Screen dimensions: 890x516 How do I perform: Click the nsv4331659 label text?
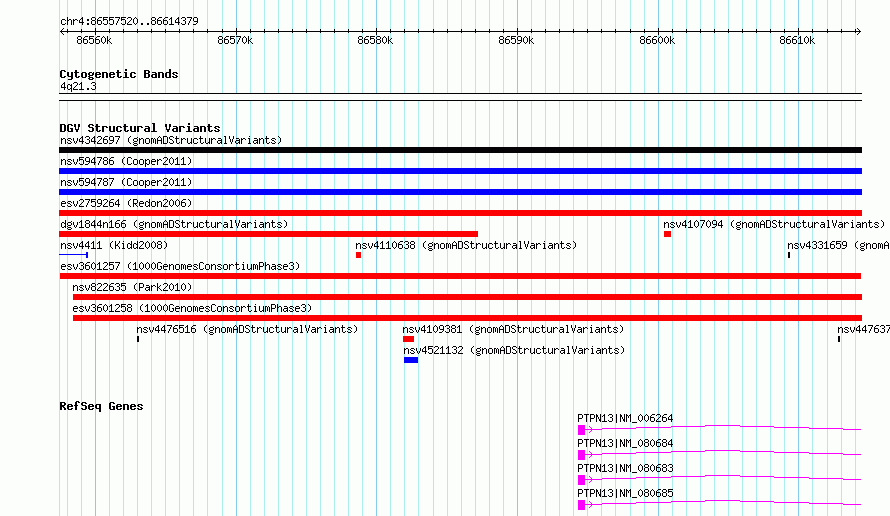click(838, 245)
